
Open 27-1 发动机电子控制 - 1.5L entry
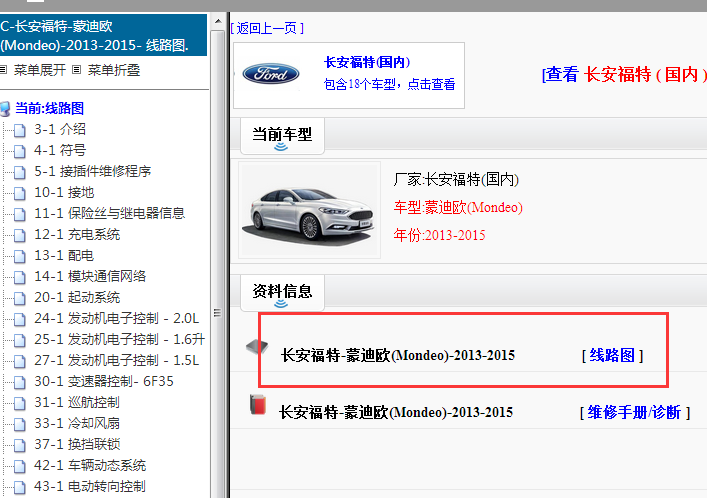tap(116, 360)
